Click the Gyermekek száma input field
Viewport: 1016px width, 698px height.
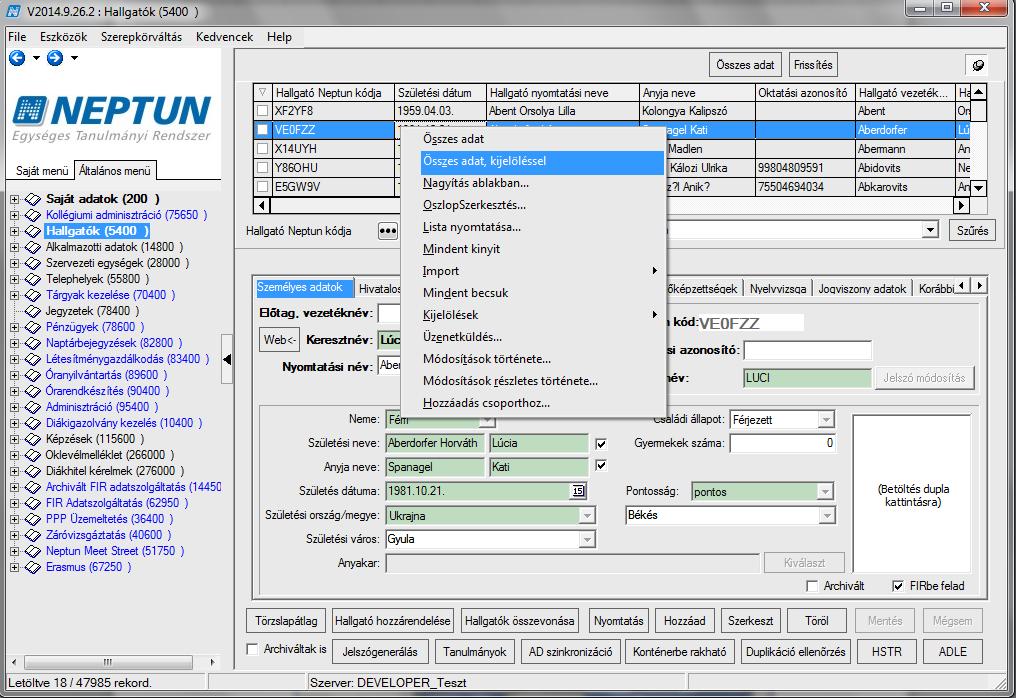pyautogui.click(x=783, y=444)
